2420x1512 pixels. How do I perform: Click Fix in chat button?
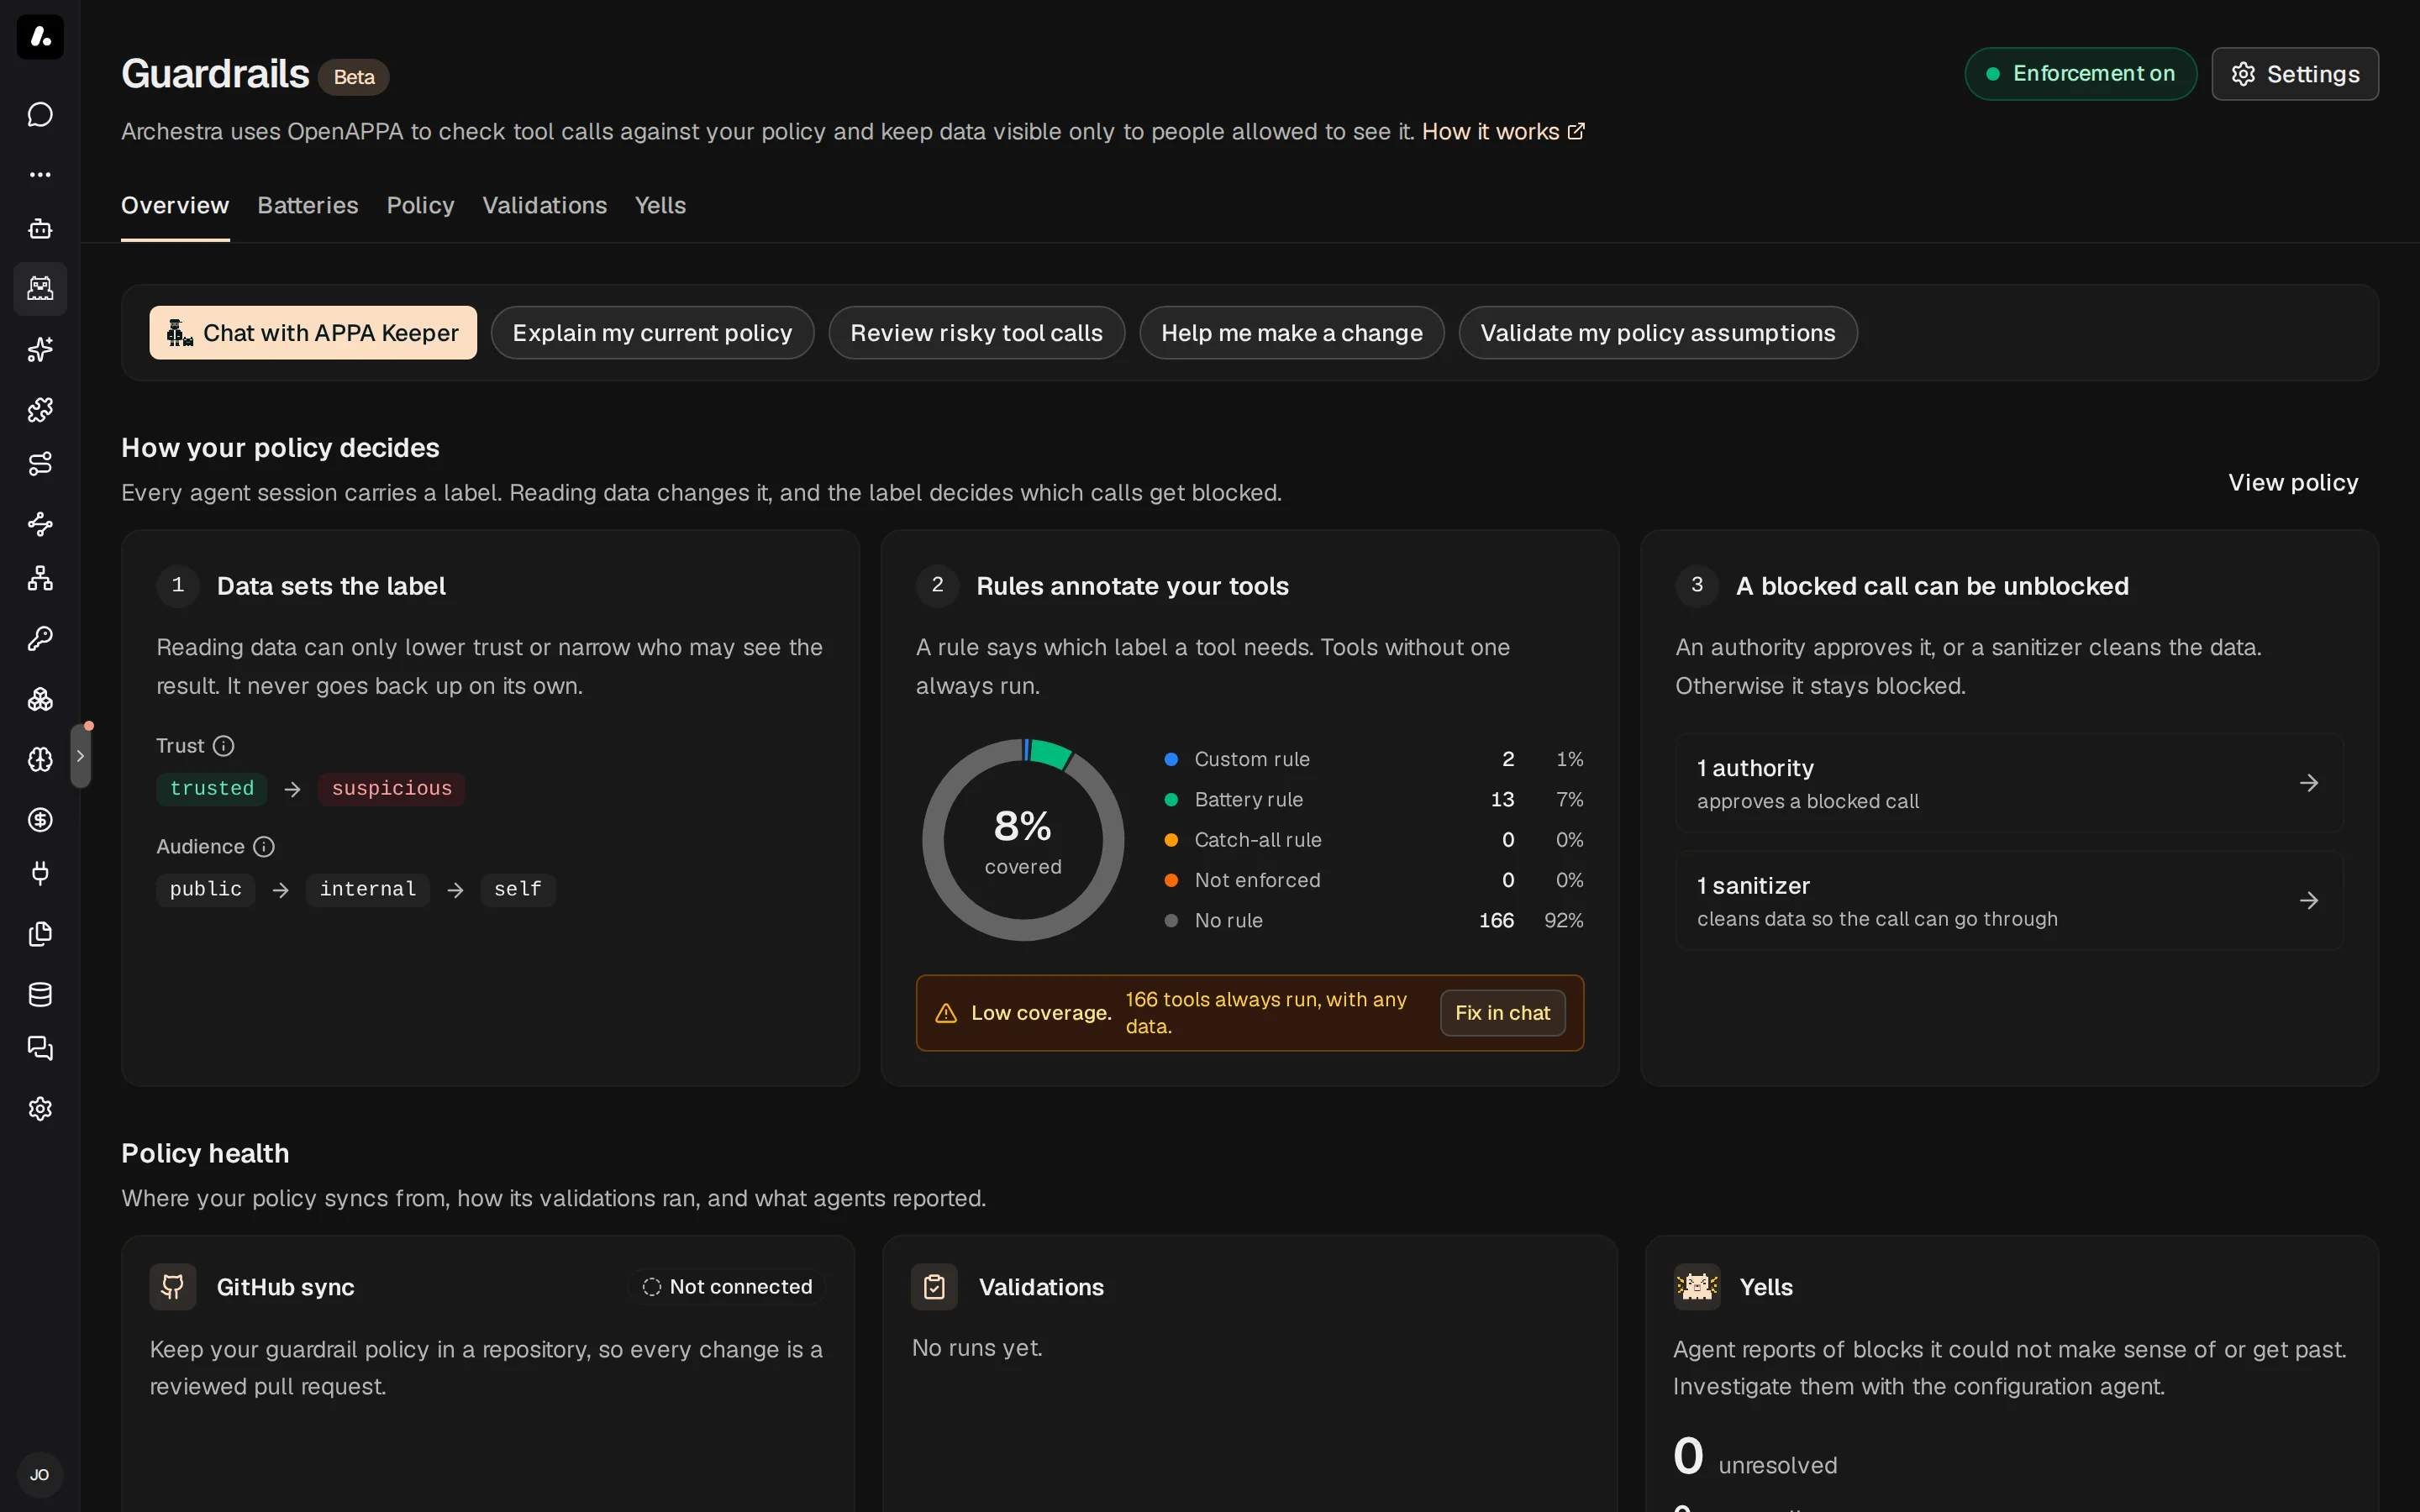pos(1502,1013)
